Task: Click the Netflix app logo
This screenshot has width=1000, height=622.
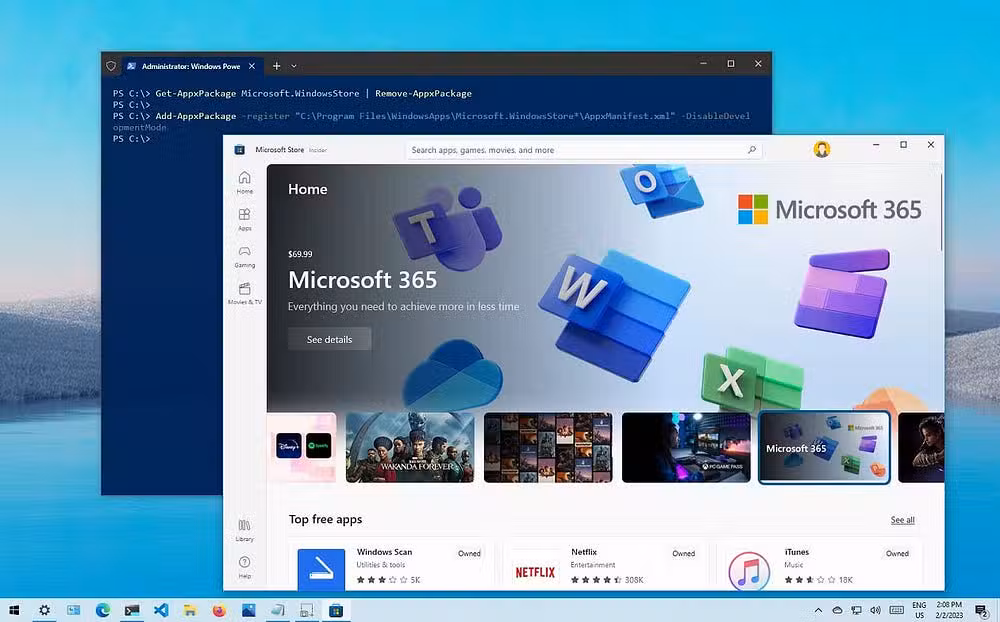Action: (535, 572)
